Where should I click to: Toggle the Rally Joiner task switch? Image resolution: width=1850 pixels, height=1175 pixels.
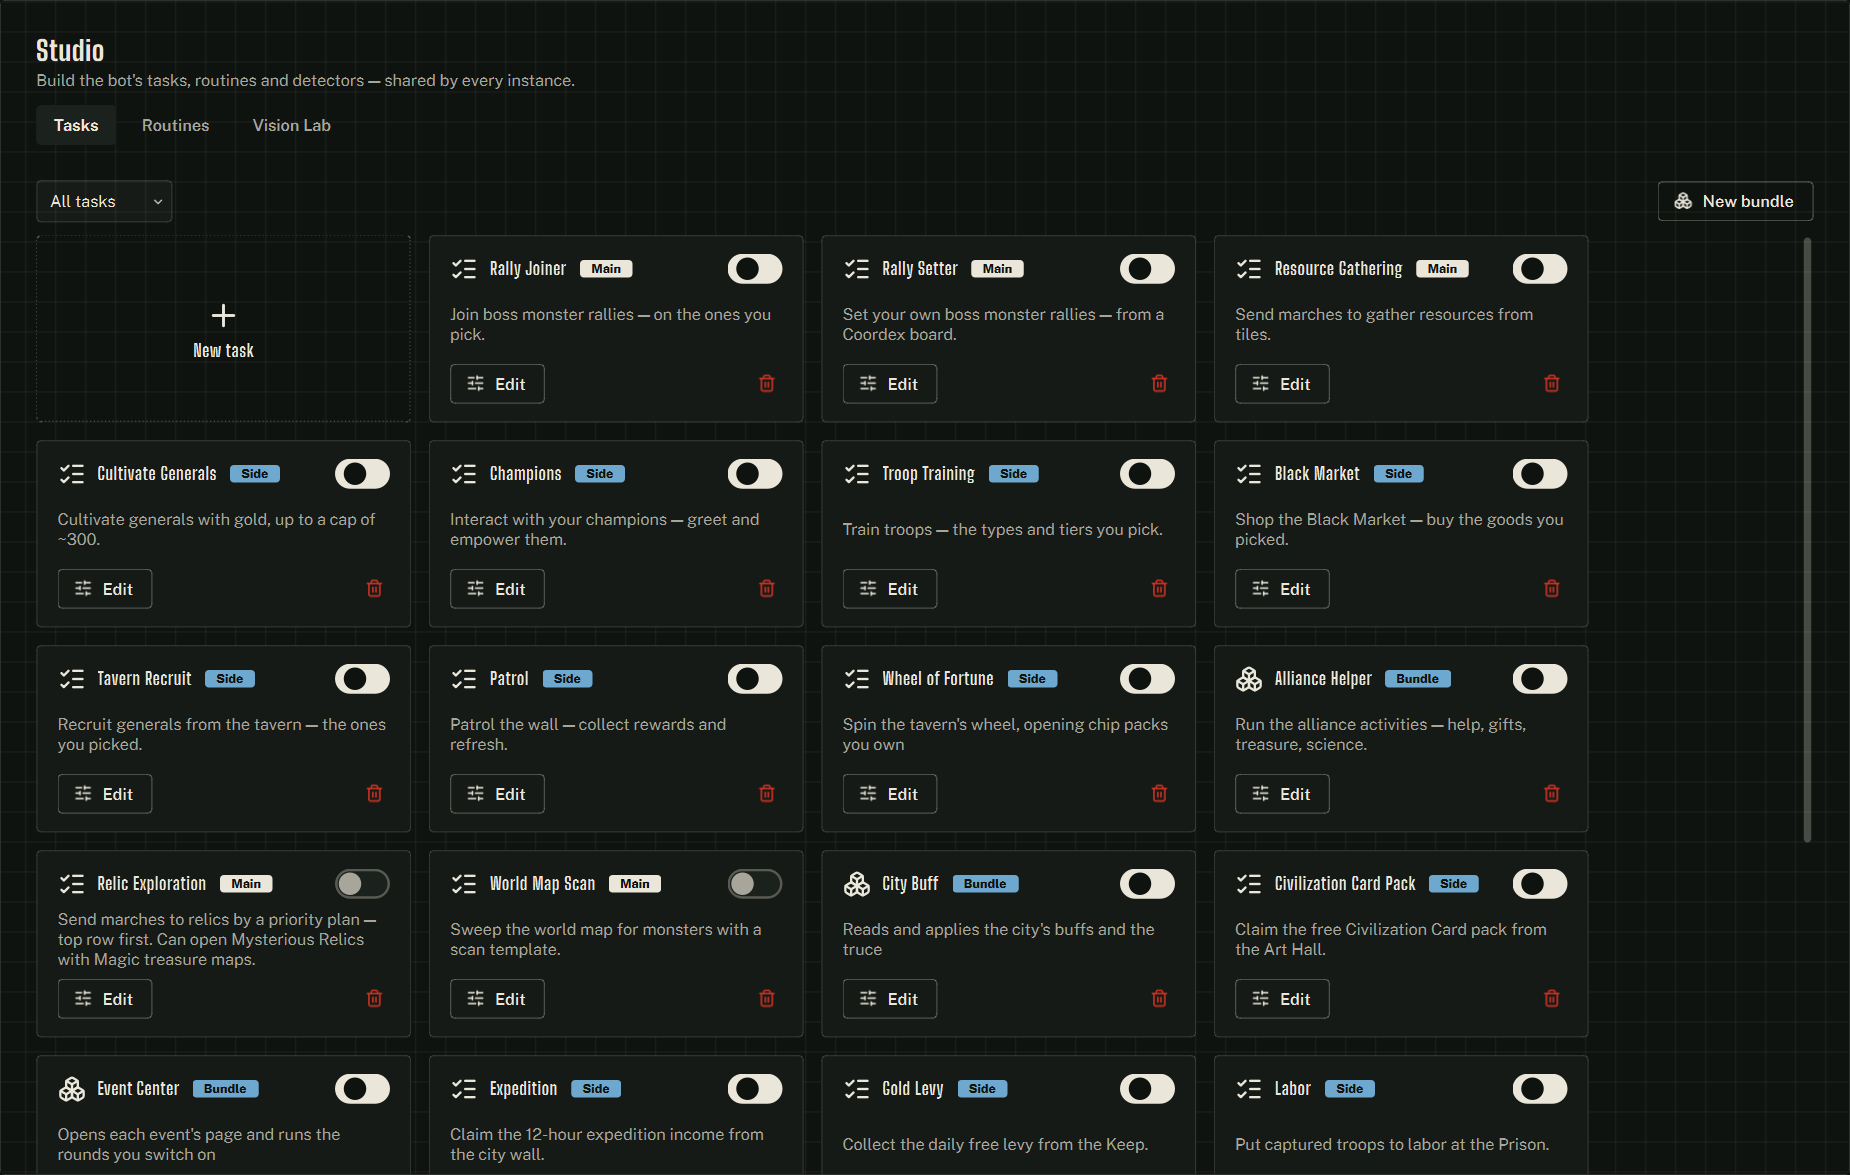[x=755, y=269]
